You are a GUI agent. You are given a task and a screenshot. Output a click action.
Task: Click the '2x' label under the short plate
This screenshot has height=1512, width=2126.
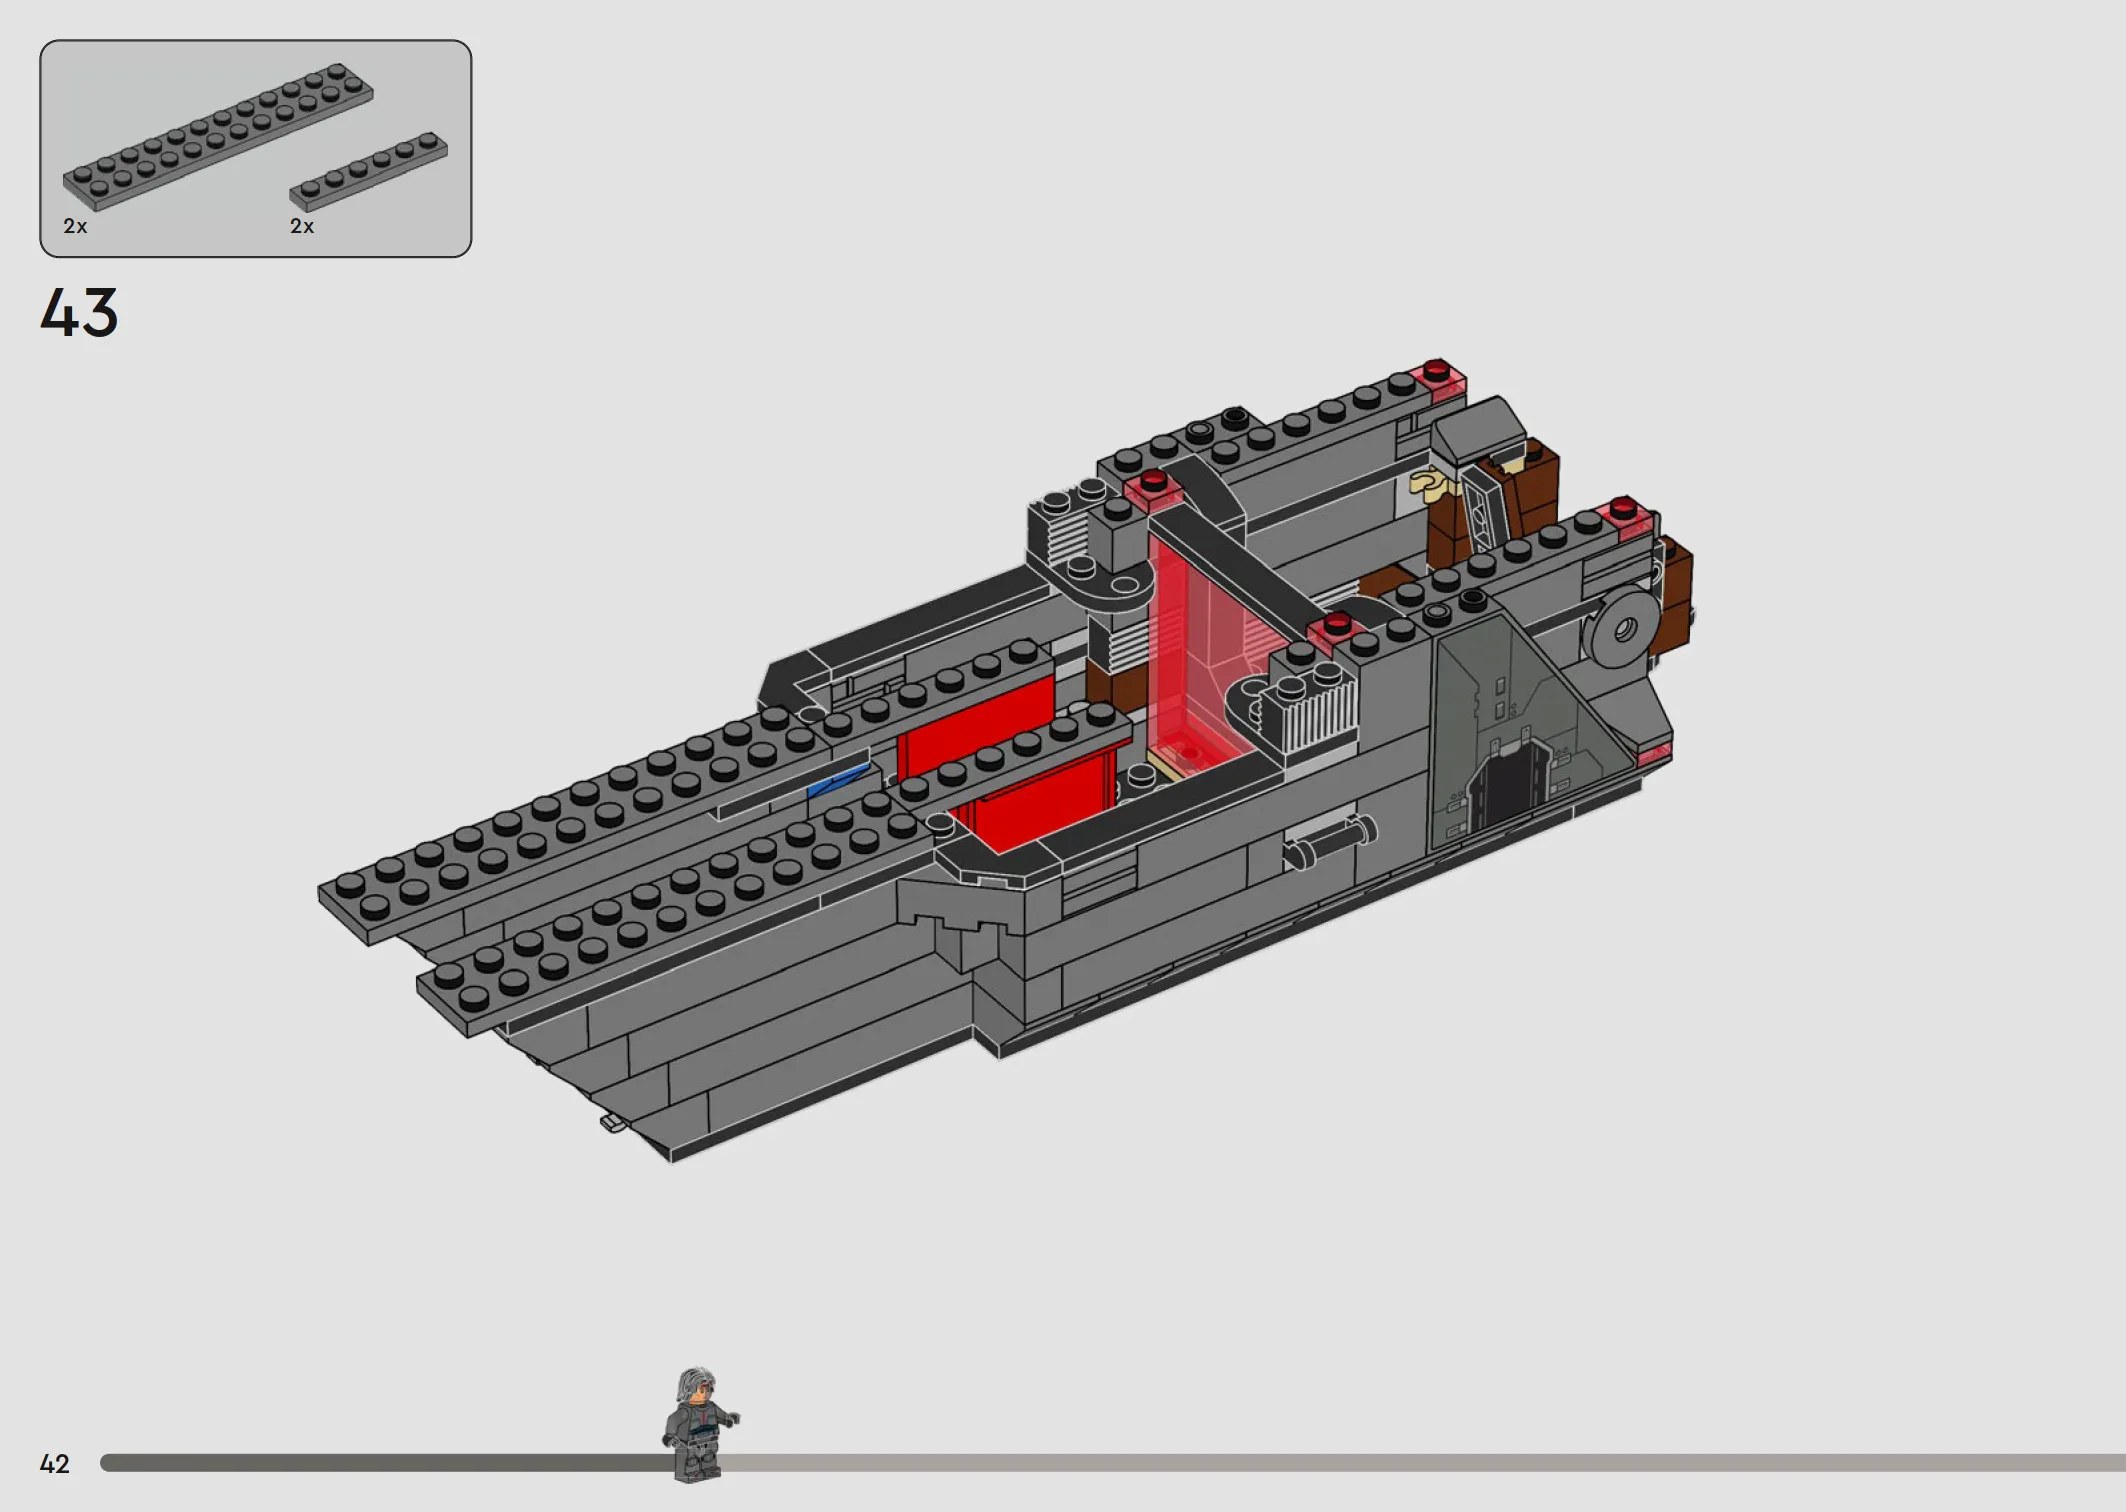302,227
